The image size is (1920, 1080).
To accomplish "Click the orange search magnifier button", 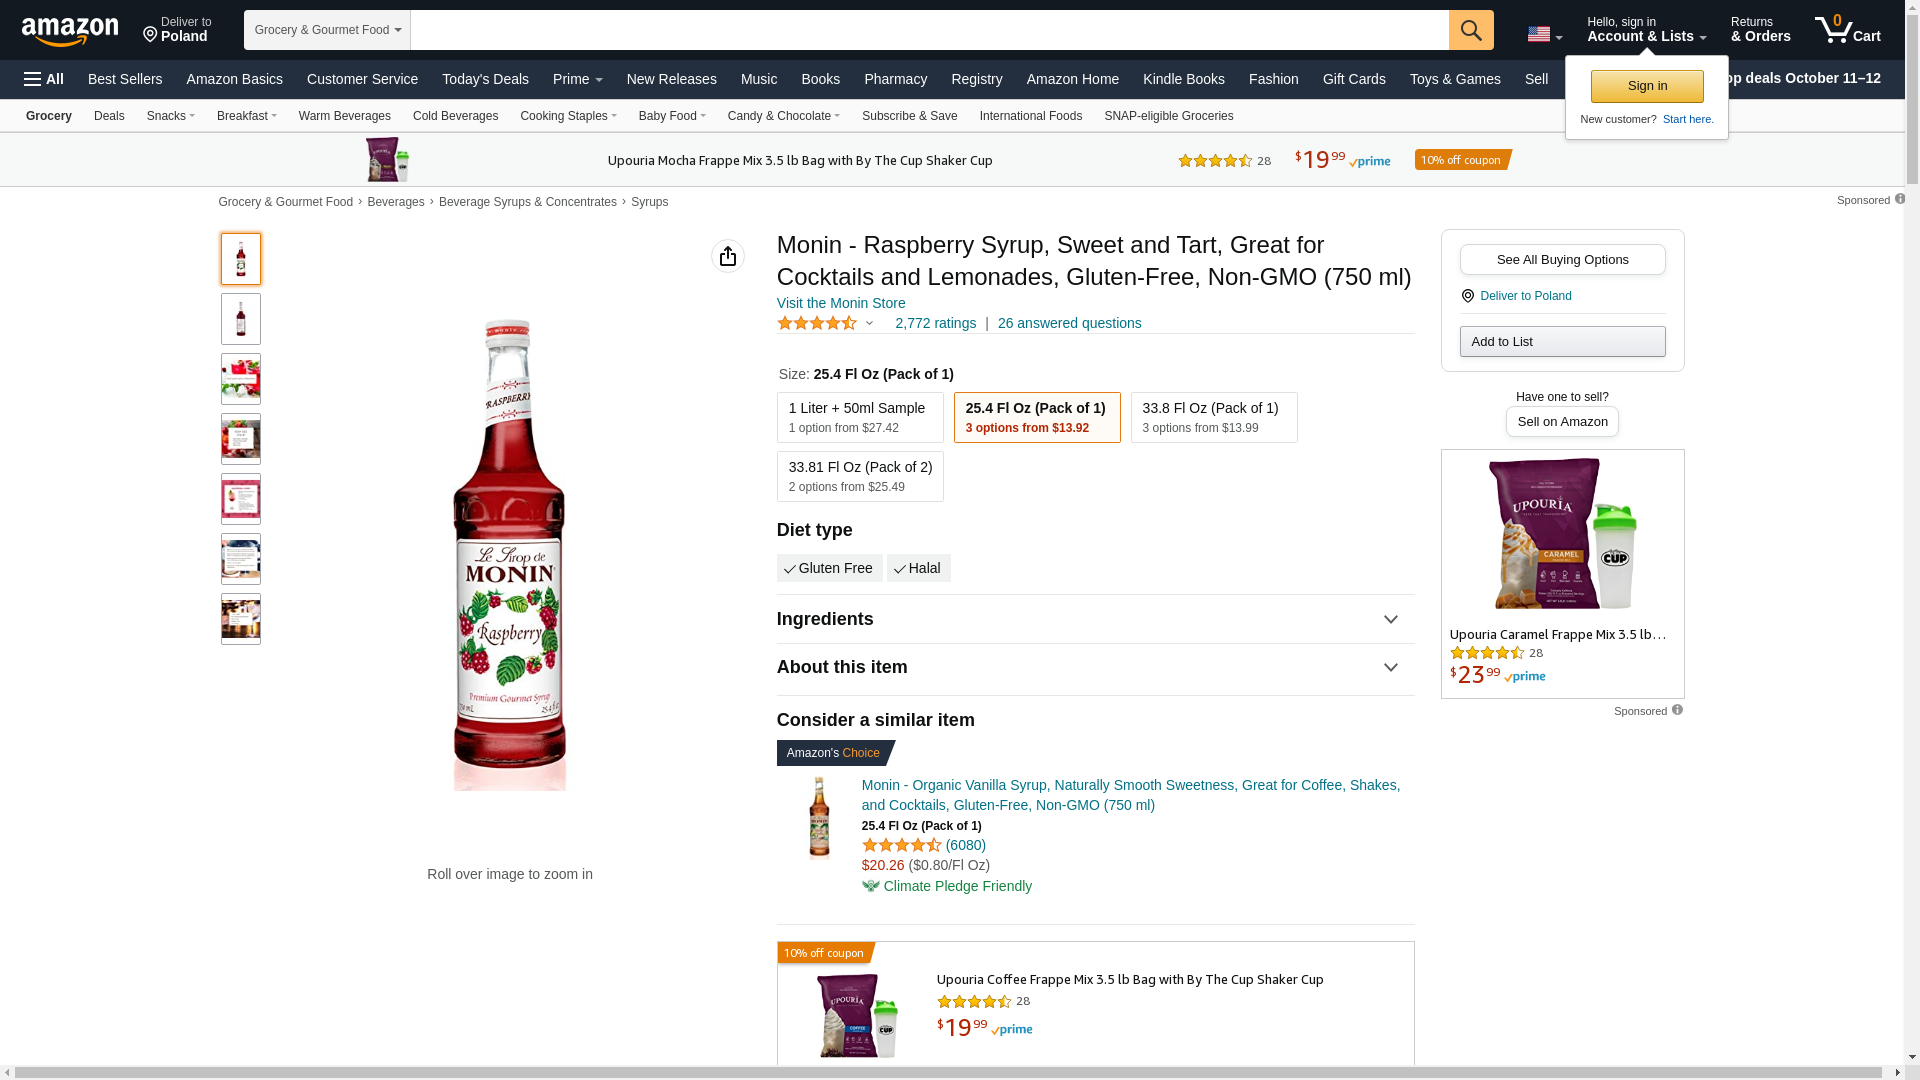I will 1470,30.
